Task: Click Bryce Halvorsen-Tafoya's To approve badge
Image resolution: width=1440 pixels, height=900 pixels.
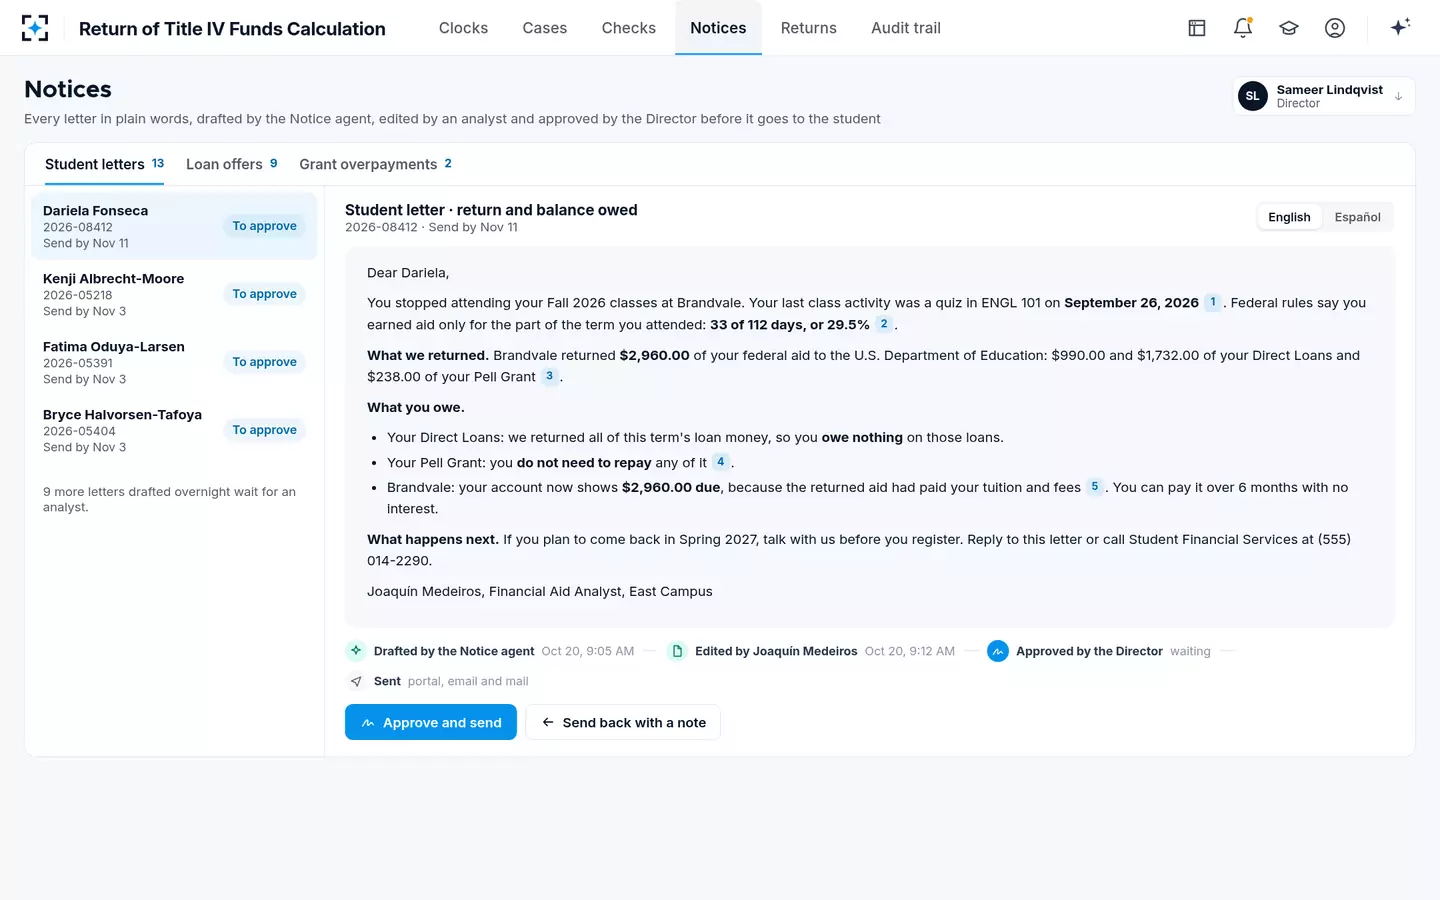Action: coord(264,430)
